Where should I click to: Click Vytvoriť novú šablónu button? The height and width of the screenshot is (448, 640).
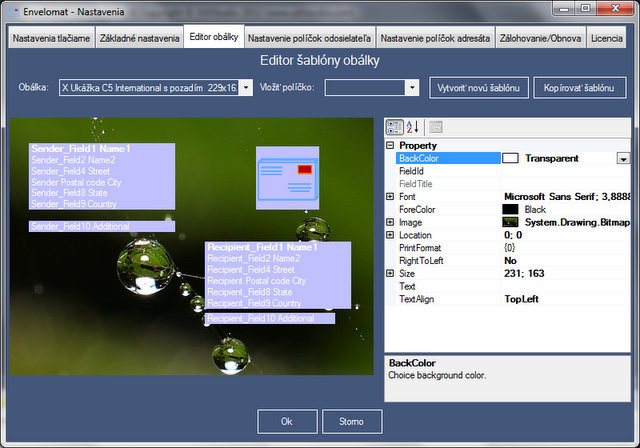(478, 88)
